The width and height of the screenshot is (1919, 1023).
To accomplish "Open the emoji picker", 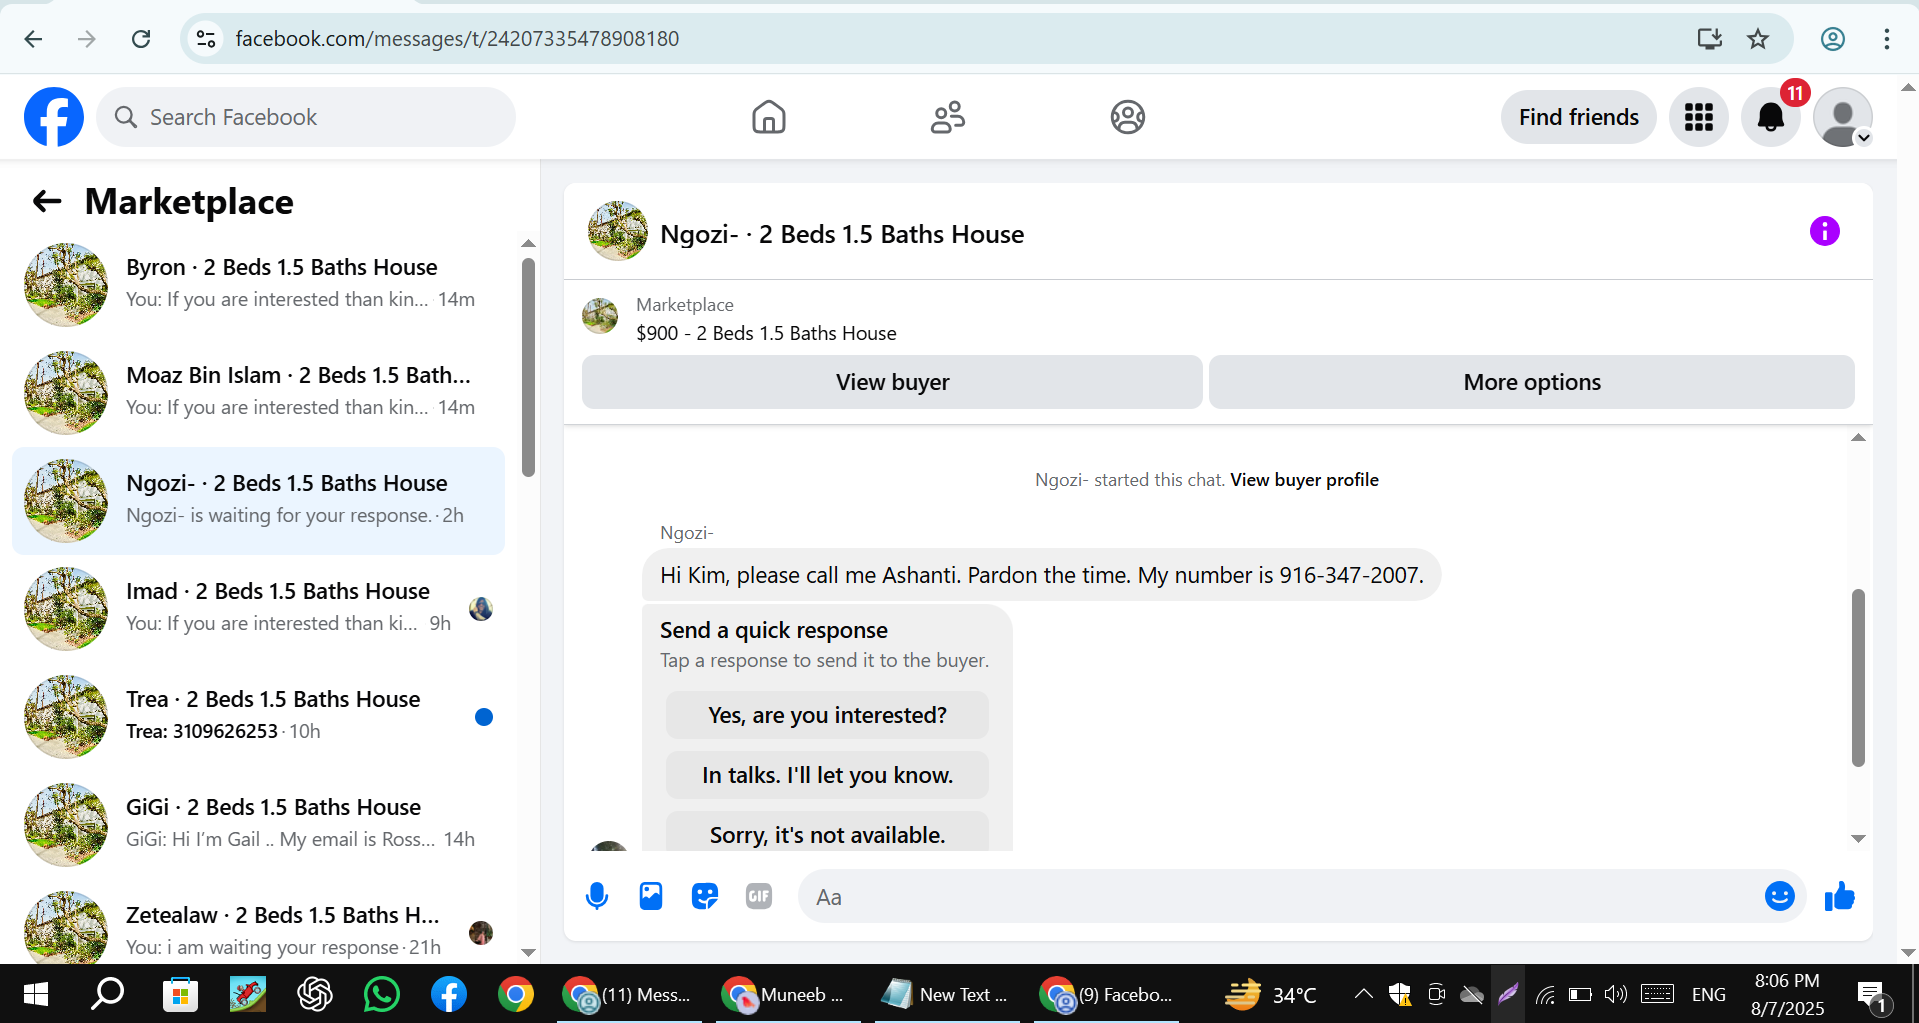I will pyautogui.click(x=1779, y=896).
